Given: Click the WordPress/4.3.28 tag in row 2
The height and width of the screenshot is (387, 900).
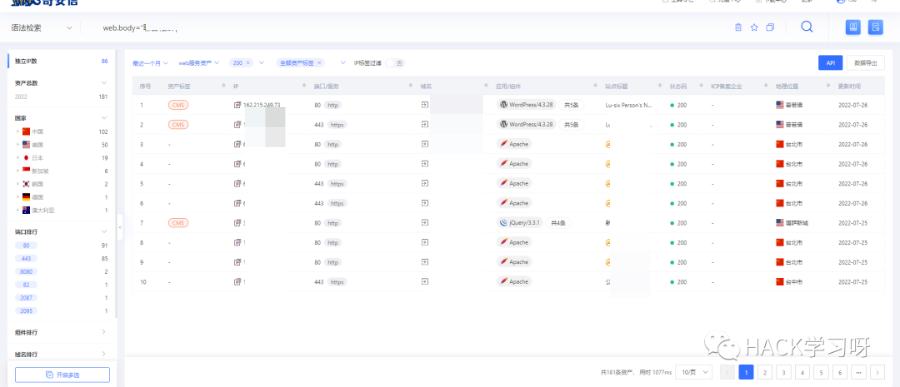Looking at the screenshot, I should [x=526, y=125].
